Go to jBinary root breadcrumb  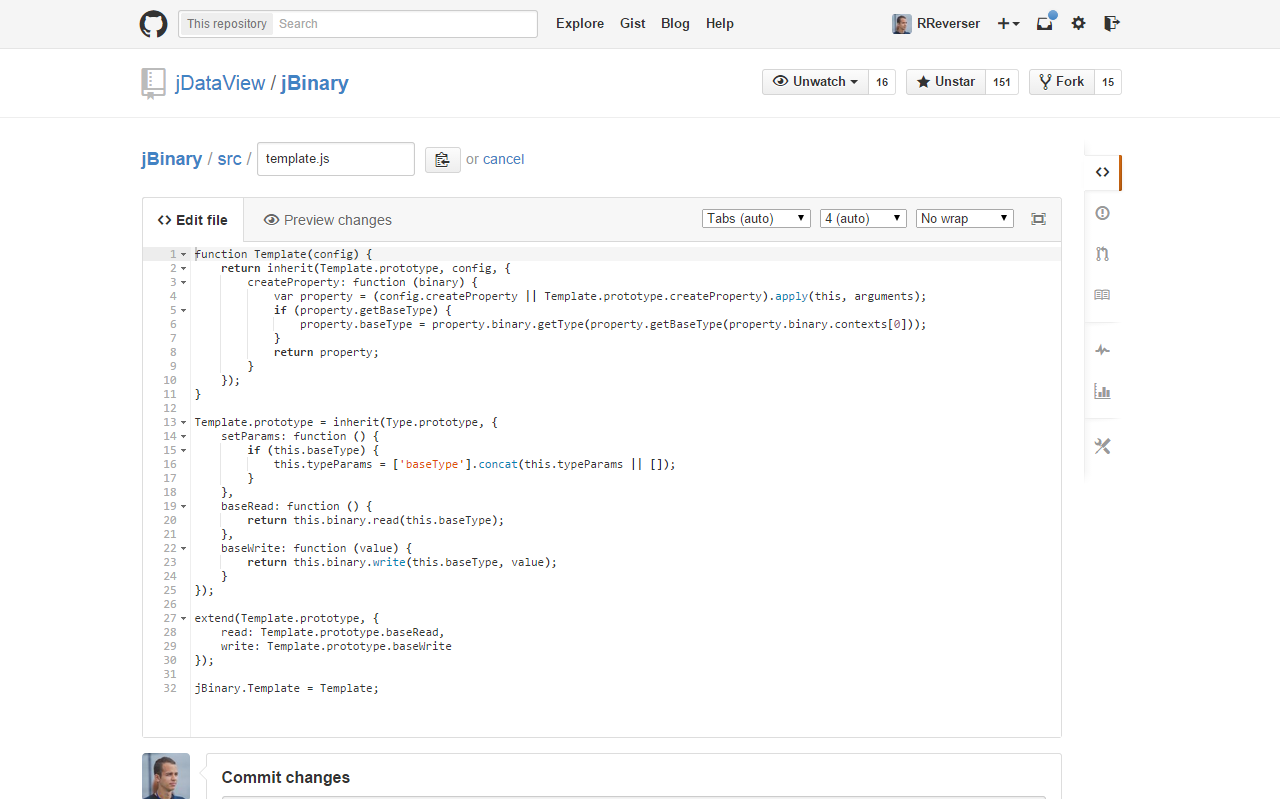[x=172, y=159]
